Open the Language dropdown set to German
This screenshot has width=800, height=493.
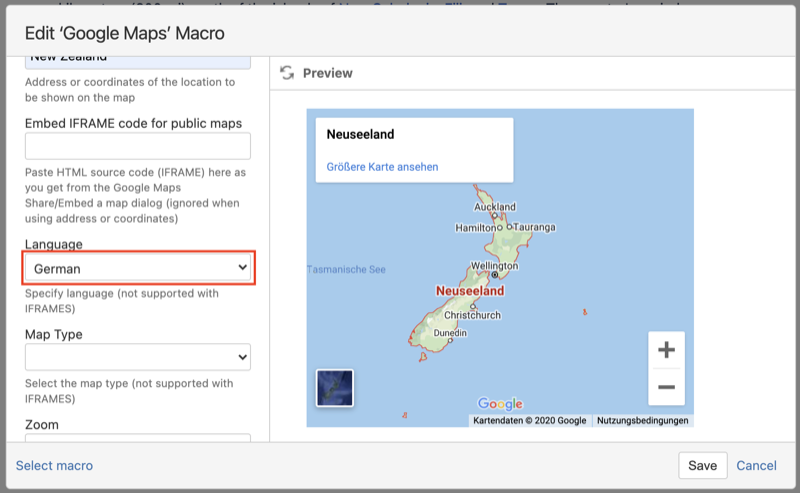click(139, 268)
